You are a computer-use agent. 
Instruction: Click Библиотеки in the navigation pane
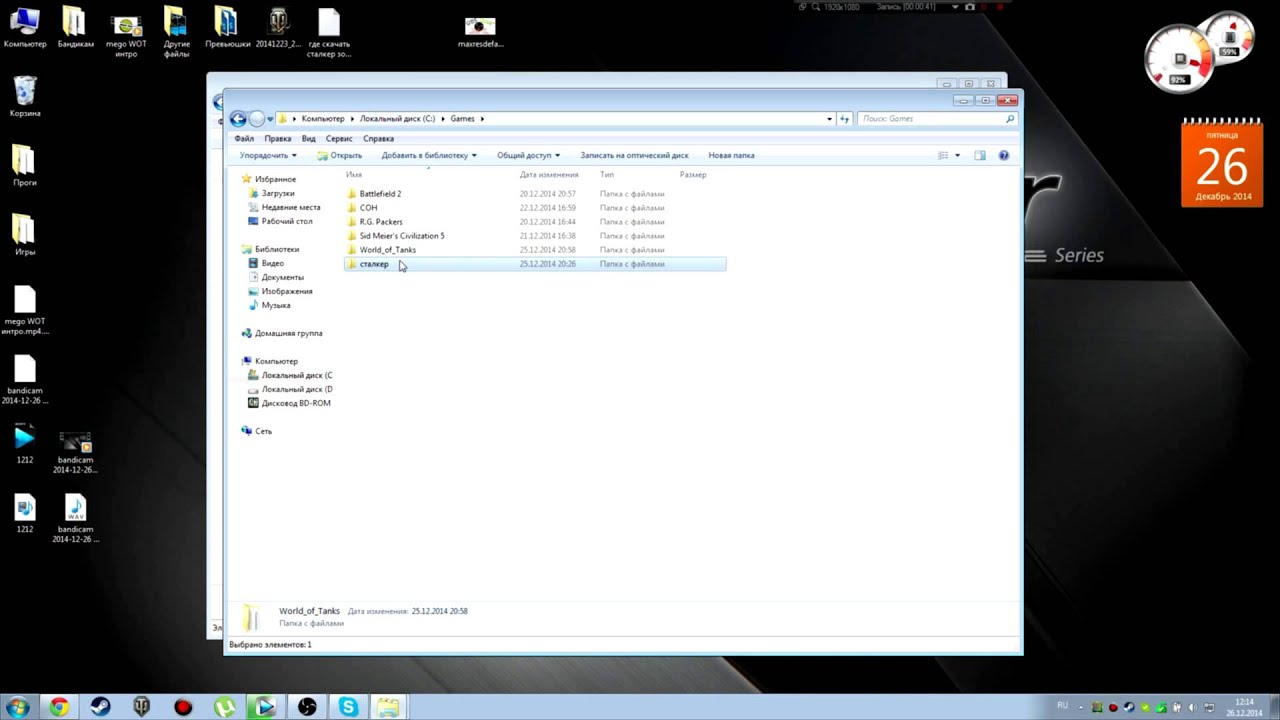276,249
